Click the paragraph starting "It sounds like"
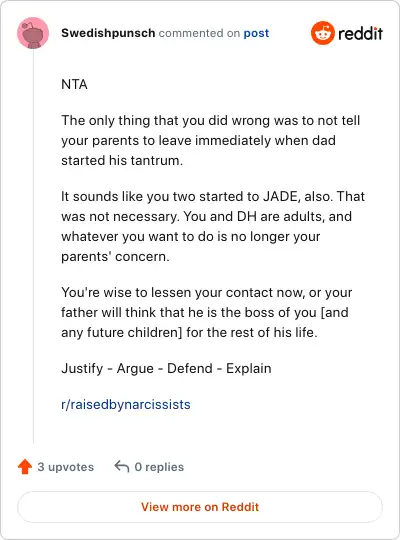This screenshot has width=400, height=540. click(x=213, y=226)
